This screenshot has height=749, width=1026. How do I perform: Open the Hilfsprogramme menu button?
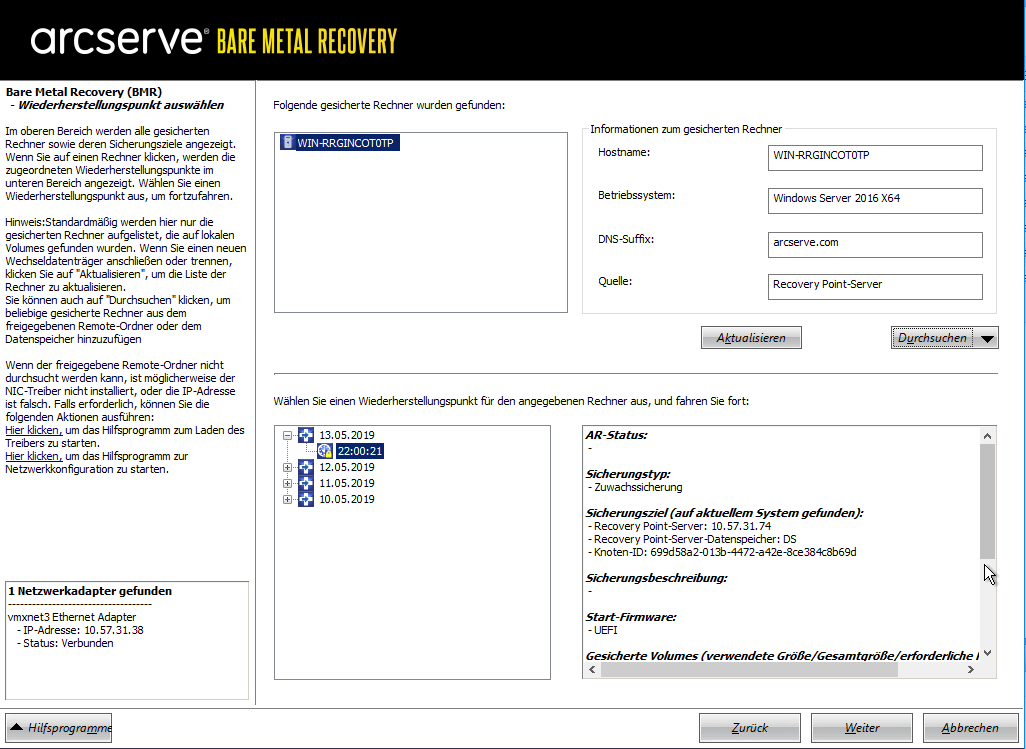point(59,727)
